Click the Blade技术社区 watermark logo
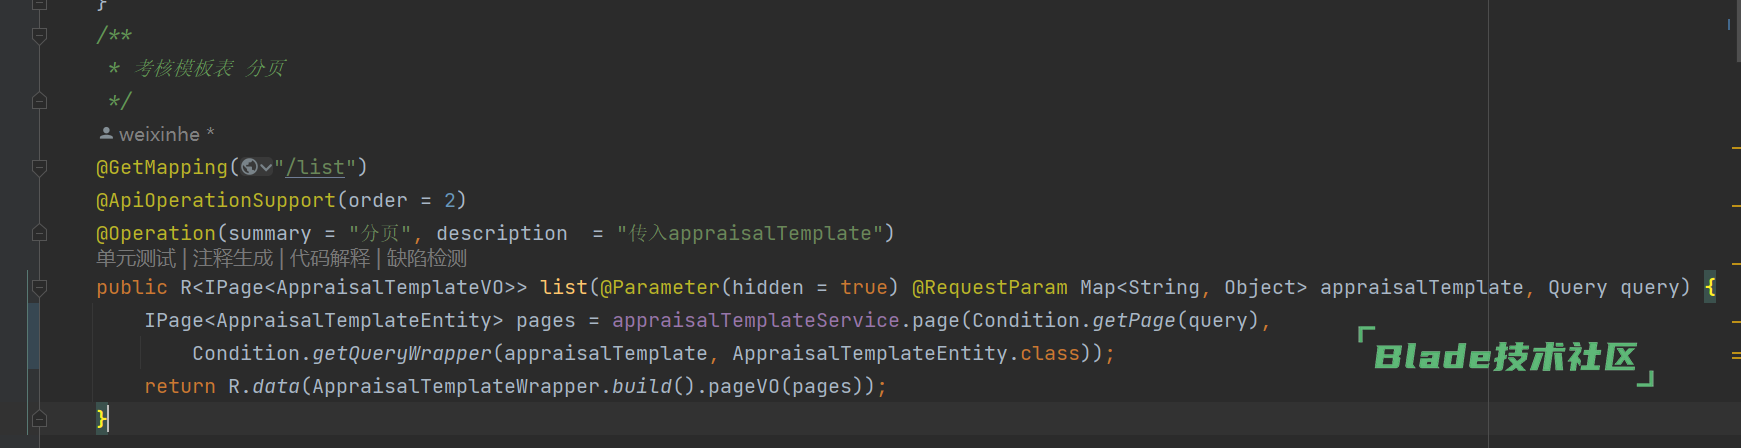Viewport: 1741px width, 448px height. [1505, 357]
